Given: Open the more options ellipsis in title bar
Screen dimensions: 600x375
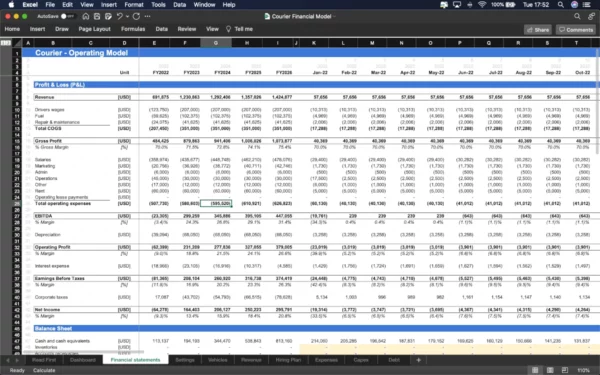Looking at the screenshot, I should point(148,16).
